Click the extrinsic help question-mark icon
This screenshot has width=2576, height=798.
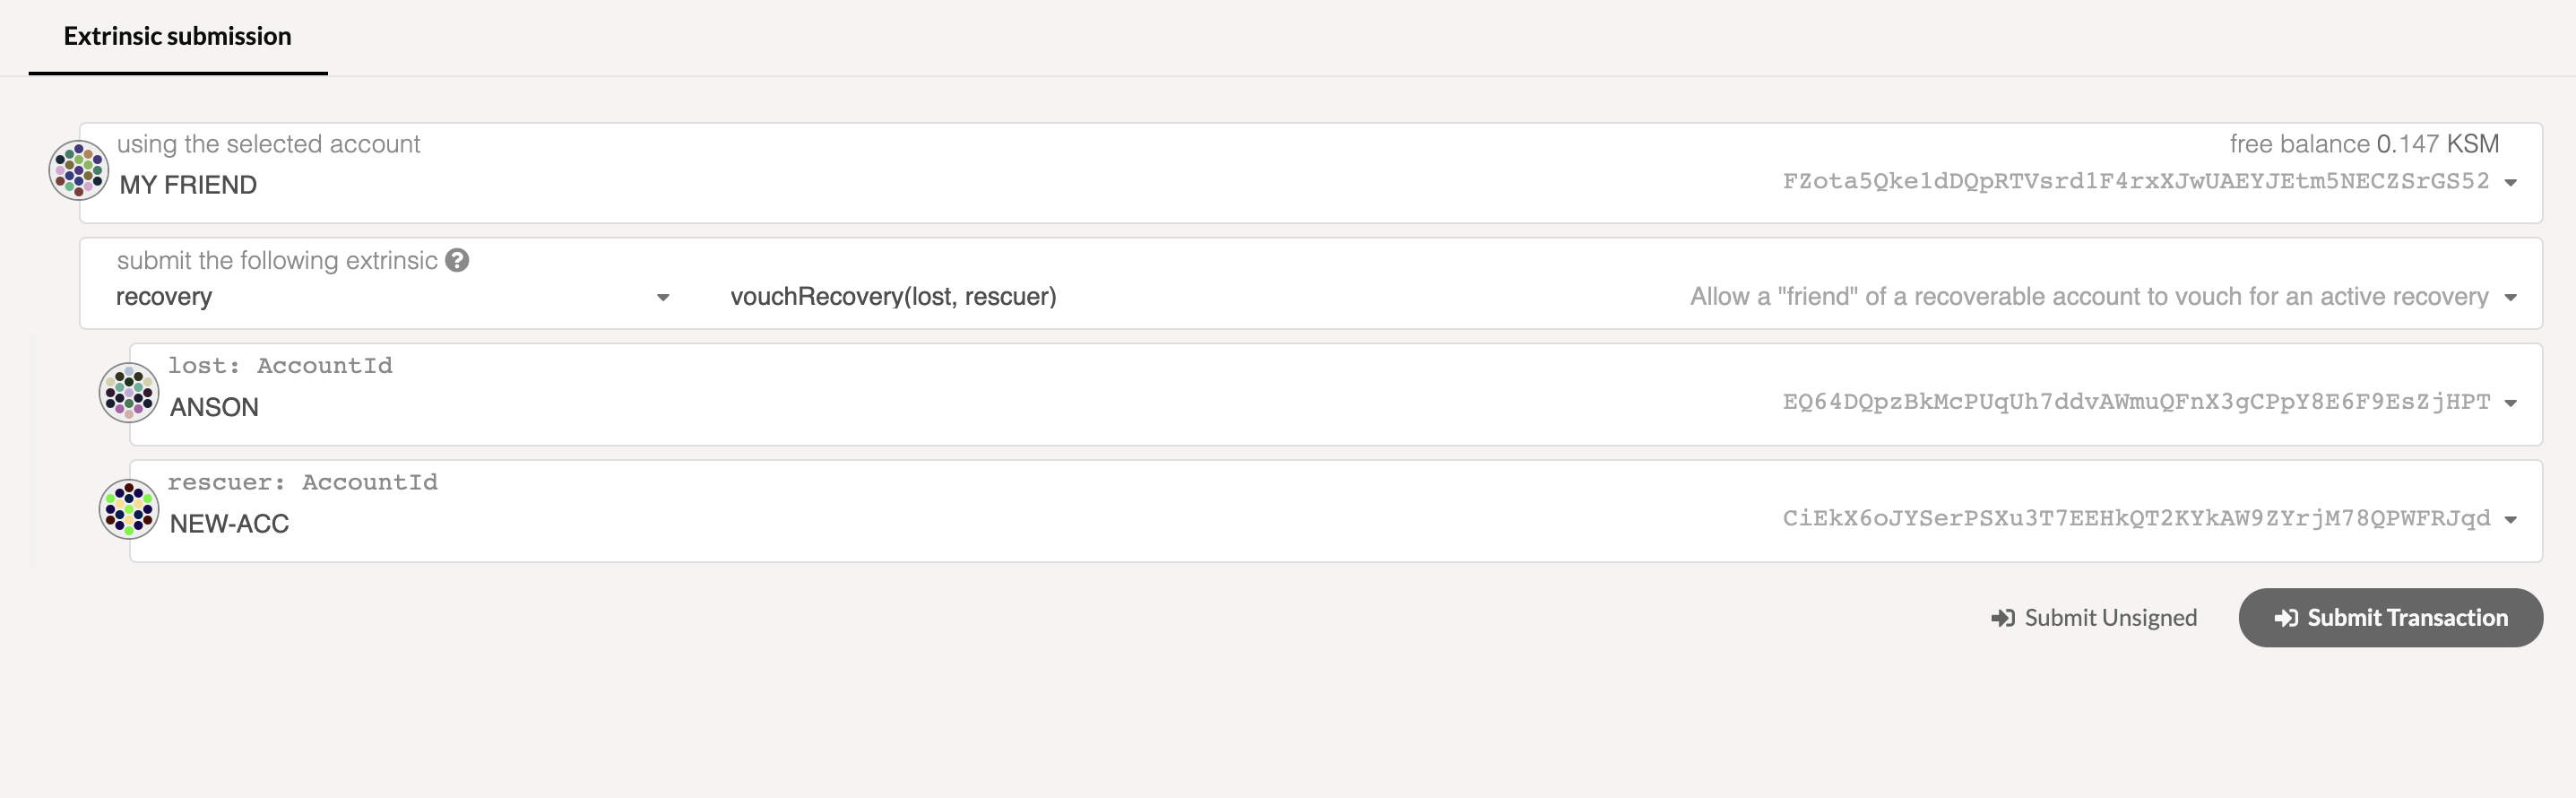tap(457, 260)
